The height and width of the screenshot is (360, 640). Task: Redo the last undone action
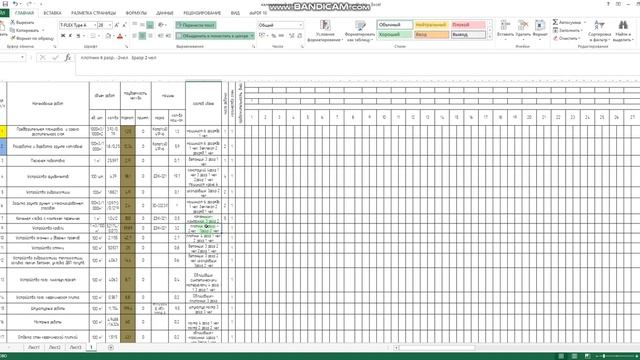coord(29,4)
